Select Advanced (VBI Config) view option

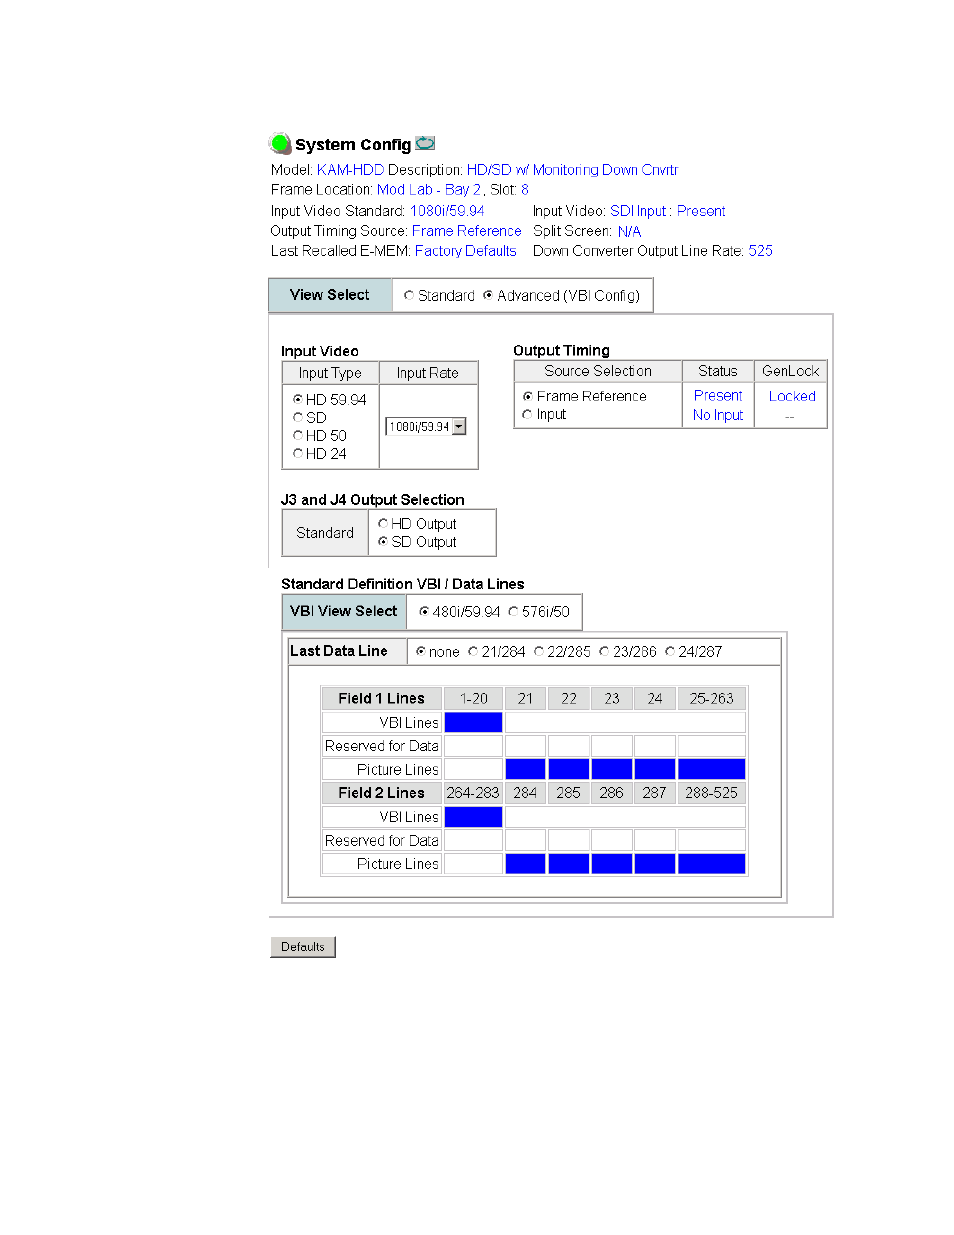(x=488, y=295)
